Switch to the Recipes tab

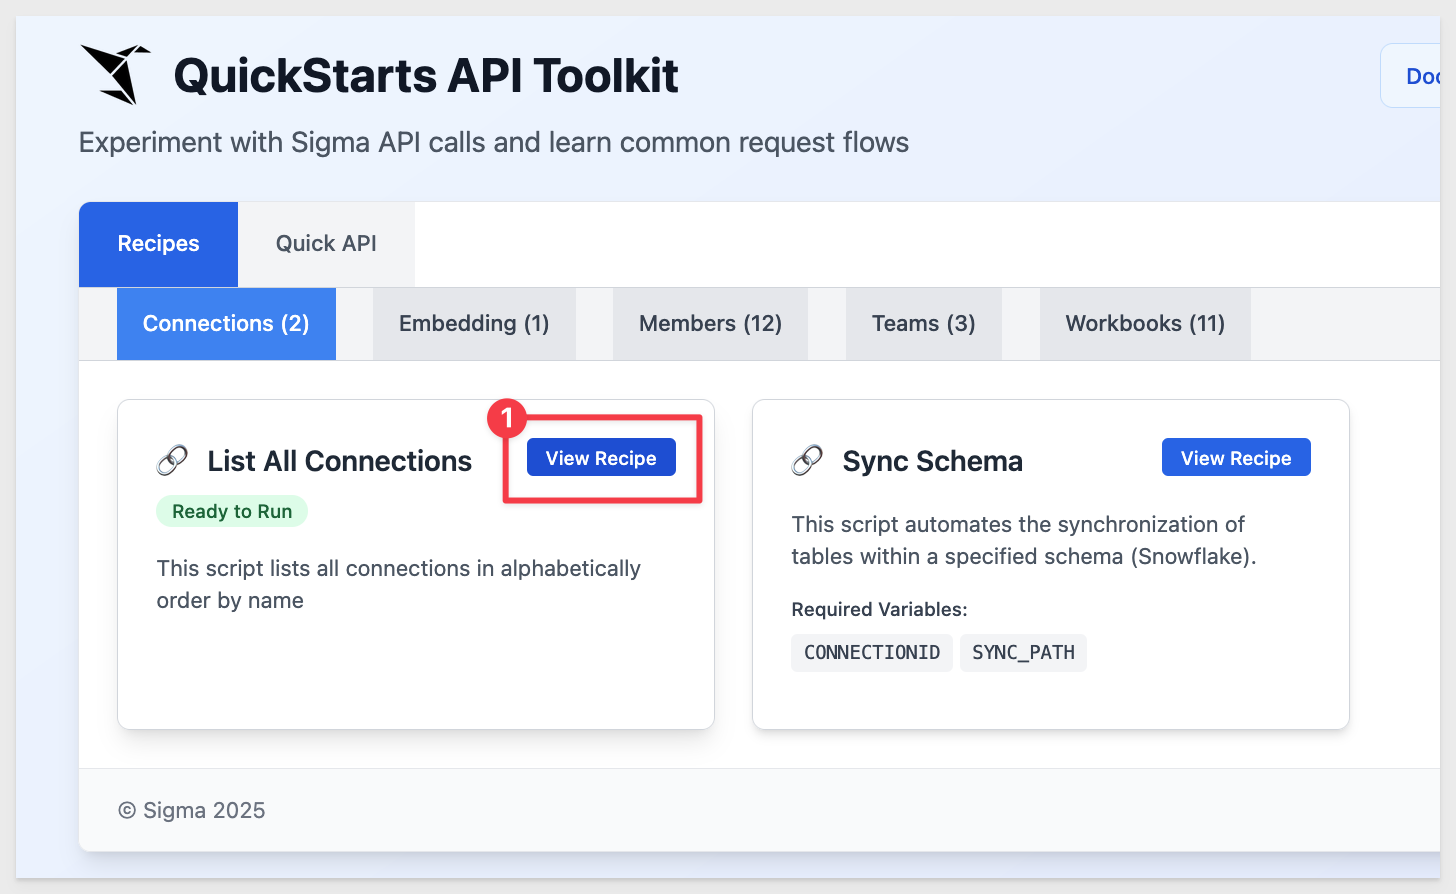click(x=158, y=244)
